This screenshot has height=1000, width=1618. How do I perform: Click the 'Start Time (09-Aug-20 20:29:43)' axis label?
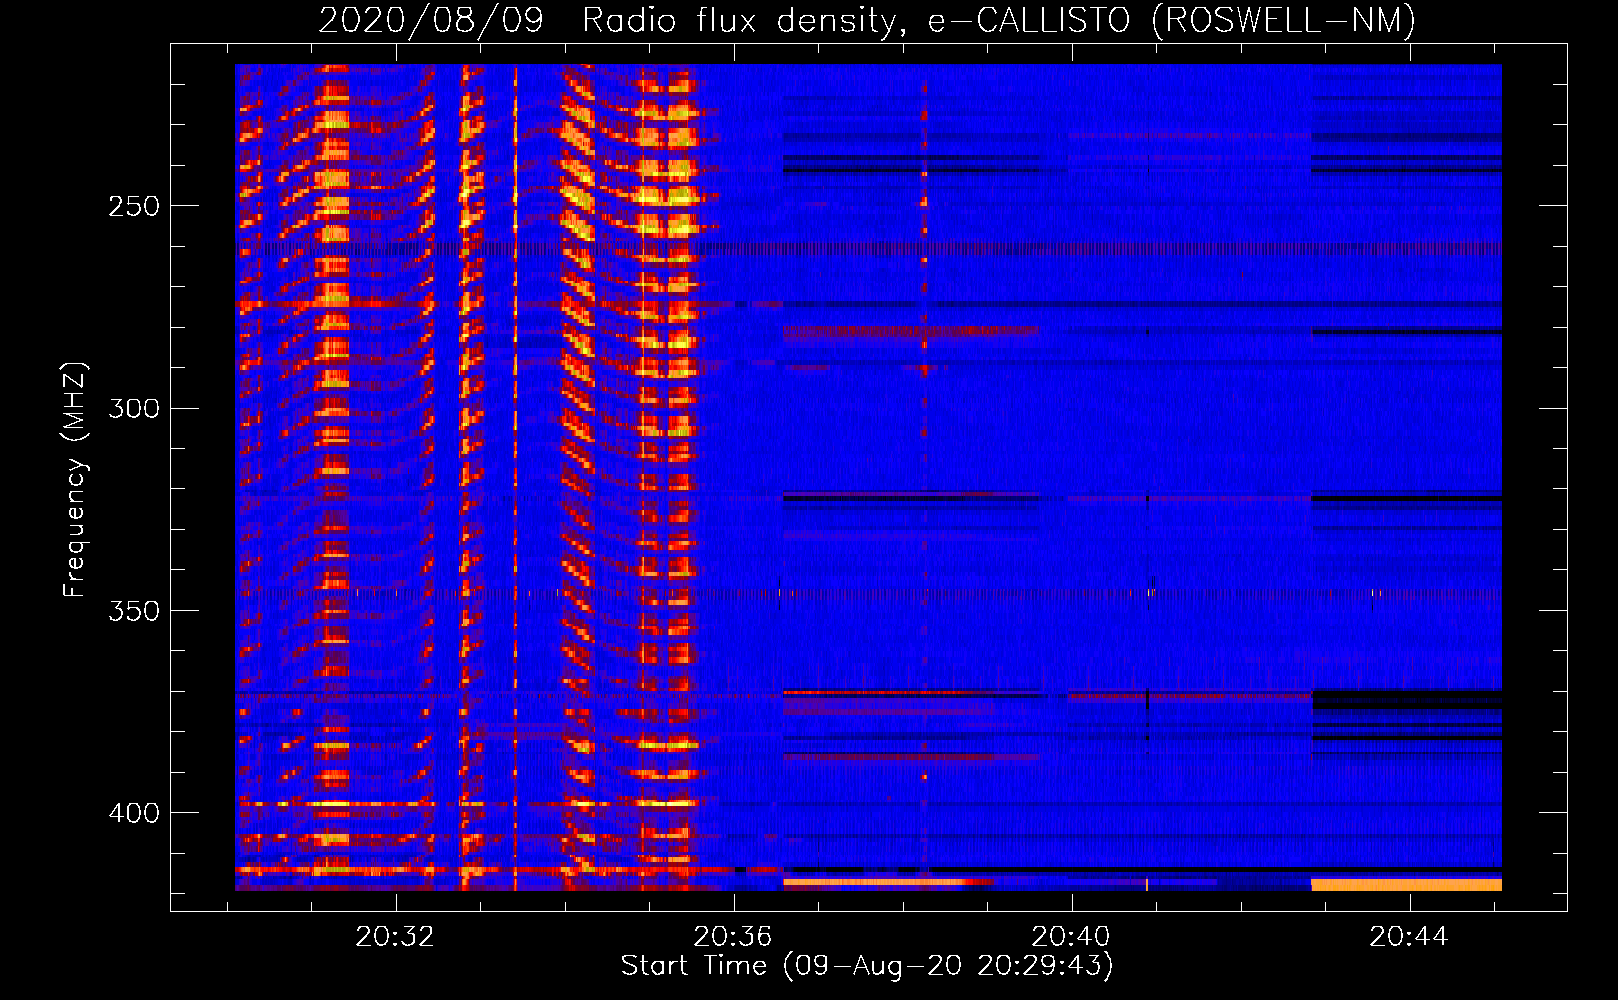[x=867, y=966]
